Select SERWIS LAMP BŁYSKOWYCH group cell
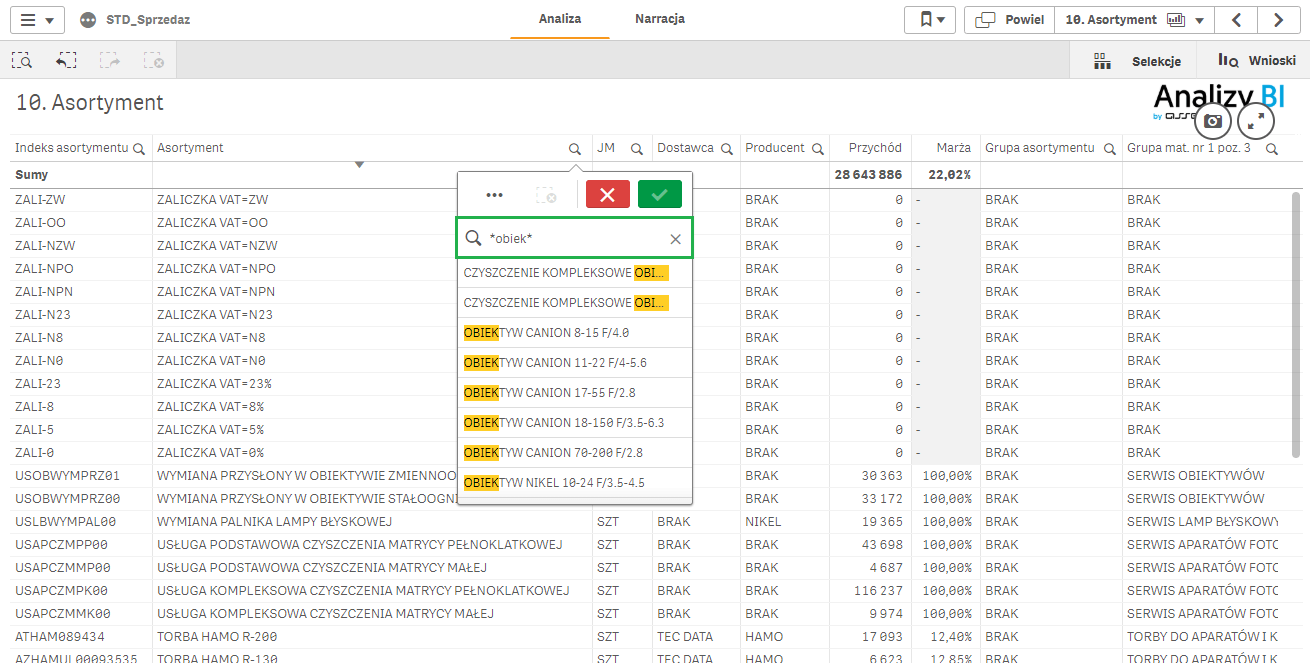The image size is (1311, 663). point(1203,522)
